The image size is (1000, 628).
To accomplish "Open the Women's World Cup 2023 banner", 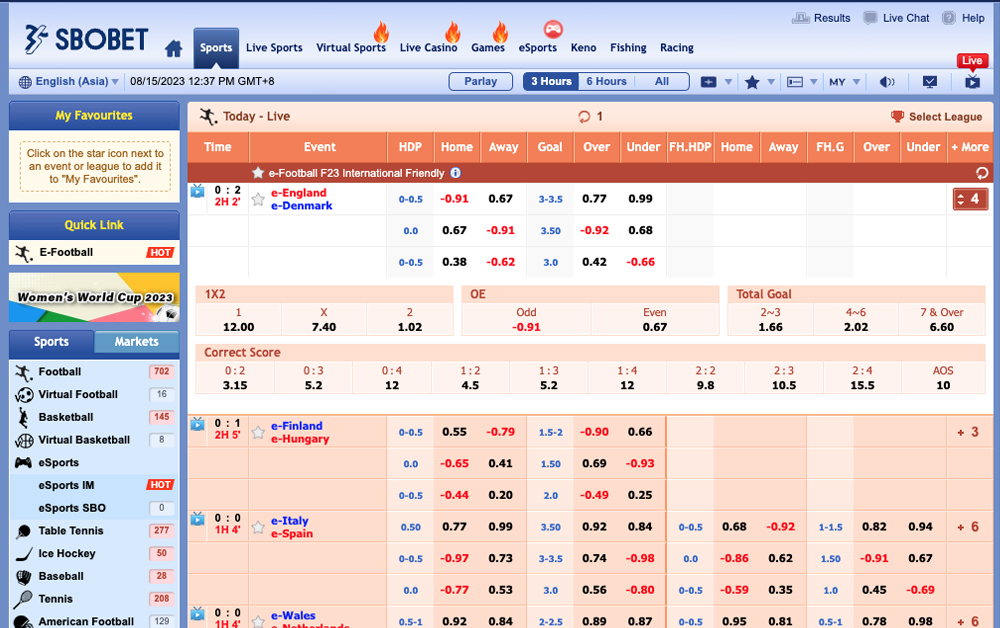I will point(94,297).
